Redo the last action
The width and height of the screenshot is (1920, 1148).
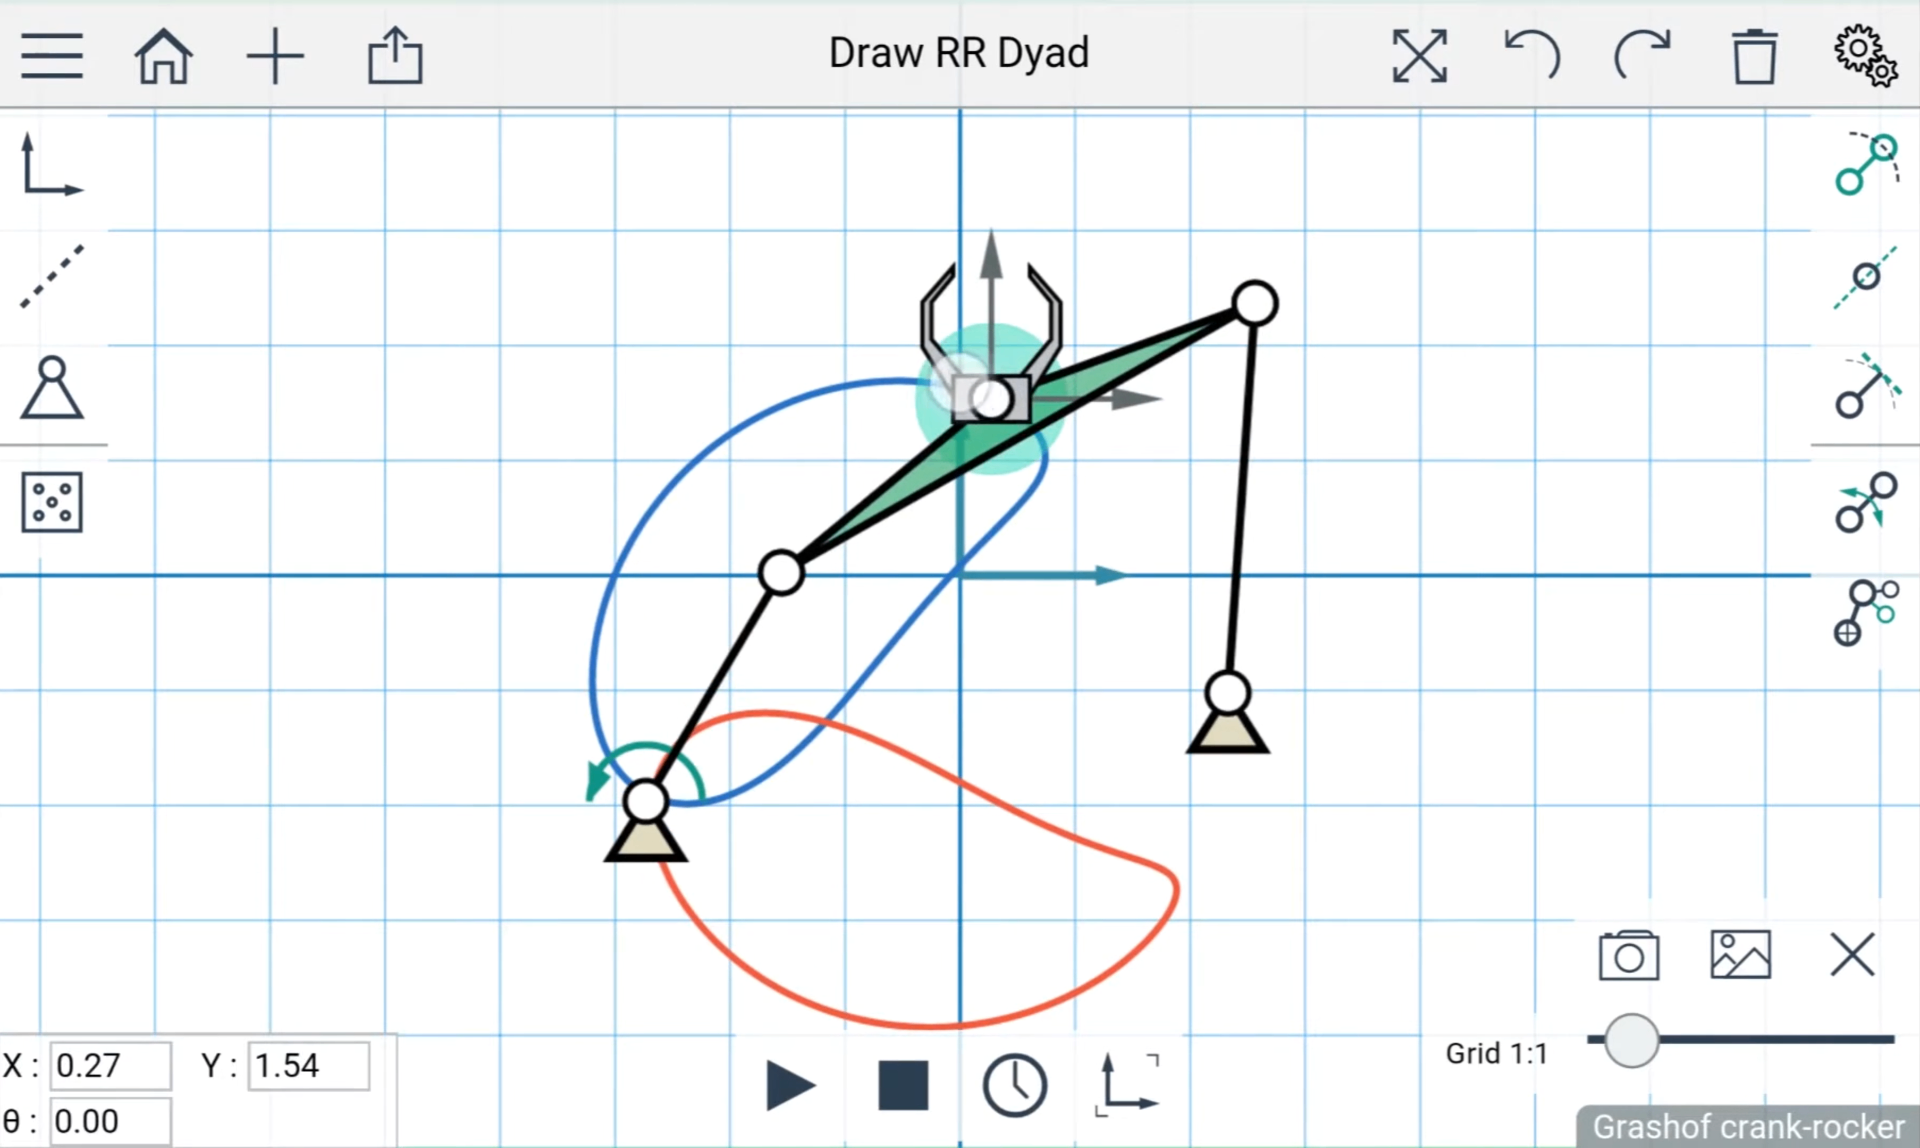click(x=1642, y=55)
